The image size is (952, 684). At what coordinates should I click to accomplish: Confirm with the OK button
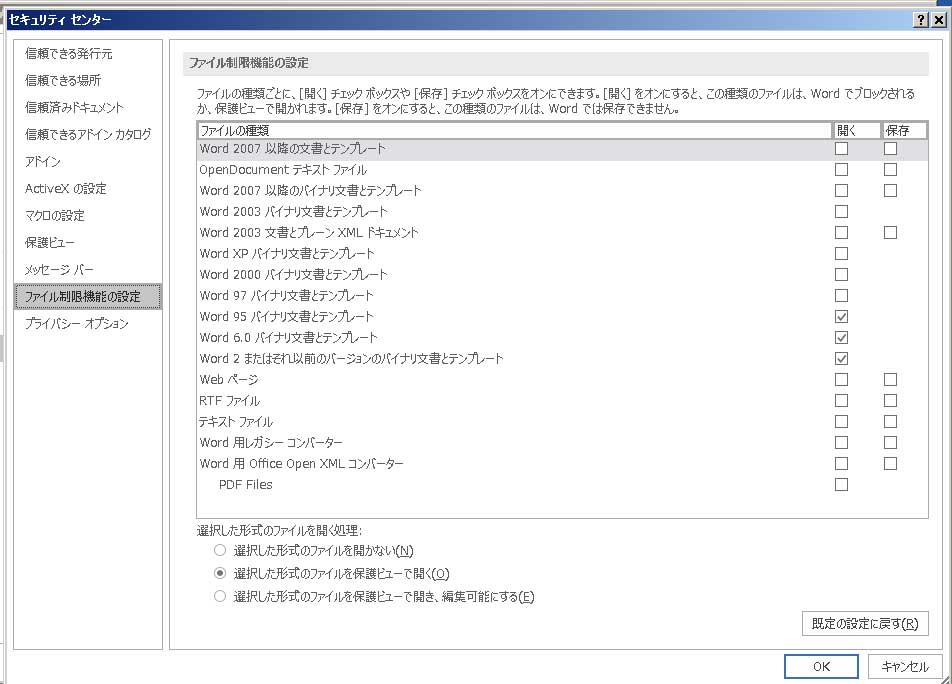click(821, 667)
